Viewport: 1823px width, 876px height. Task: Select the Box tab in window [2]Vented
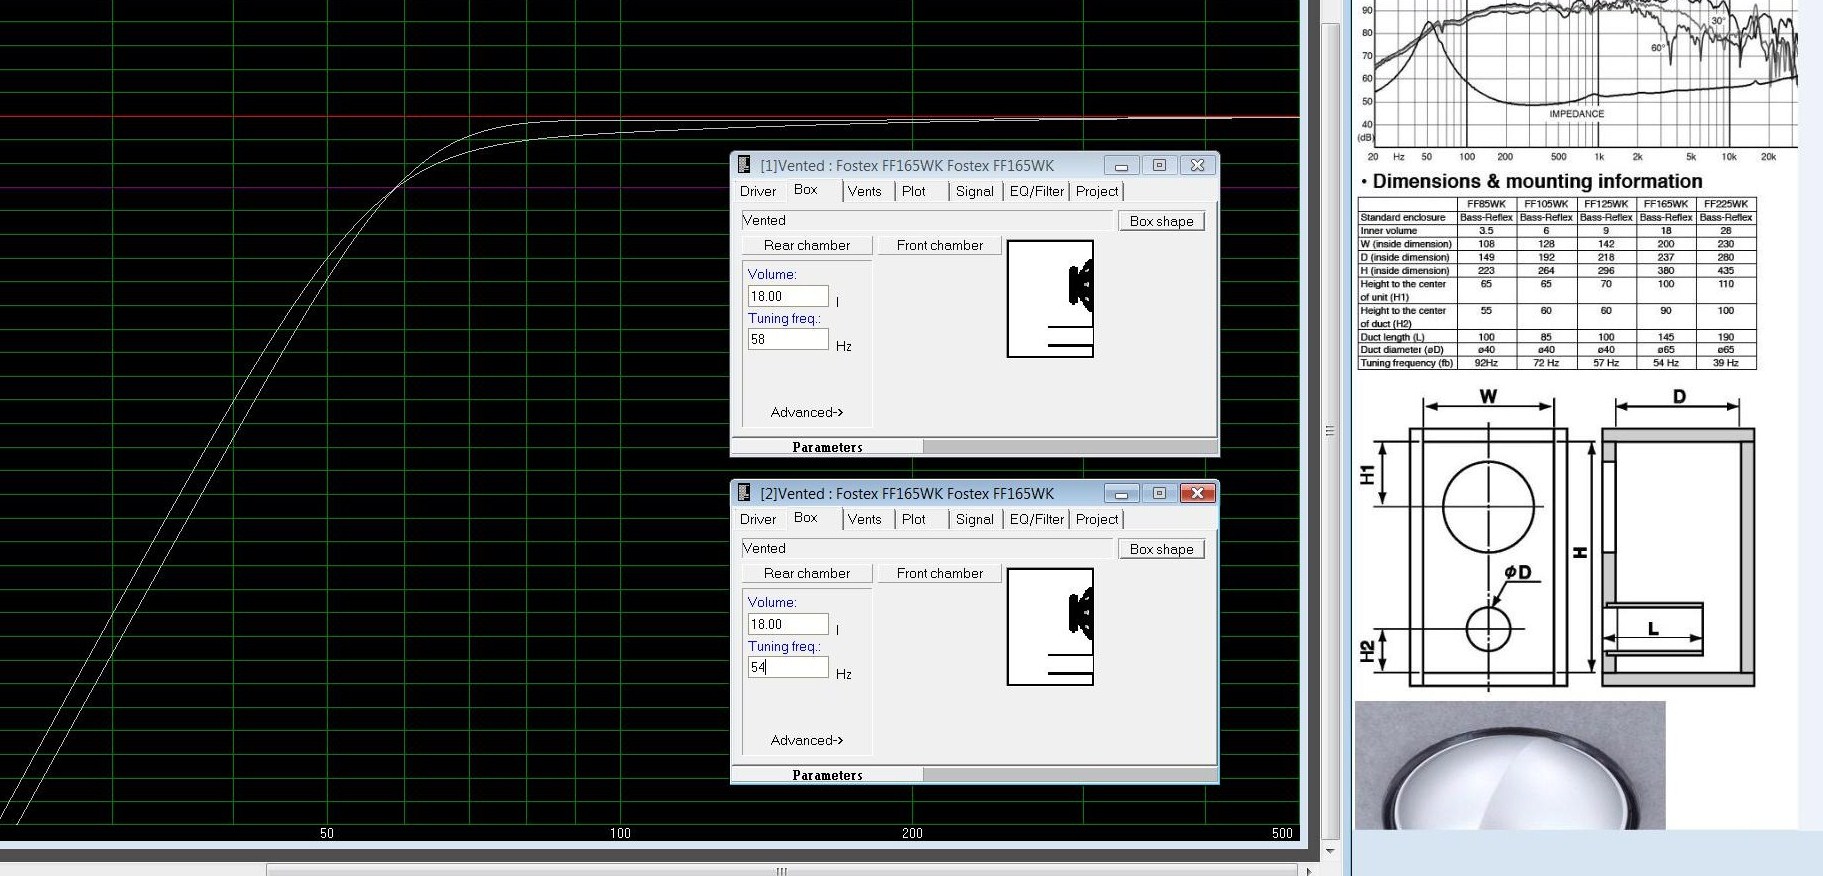806,518
